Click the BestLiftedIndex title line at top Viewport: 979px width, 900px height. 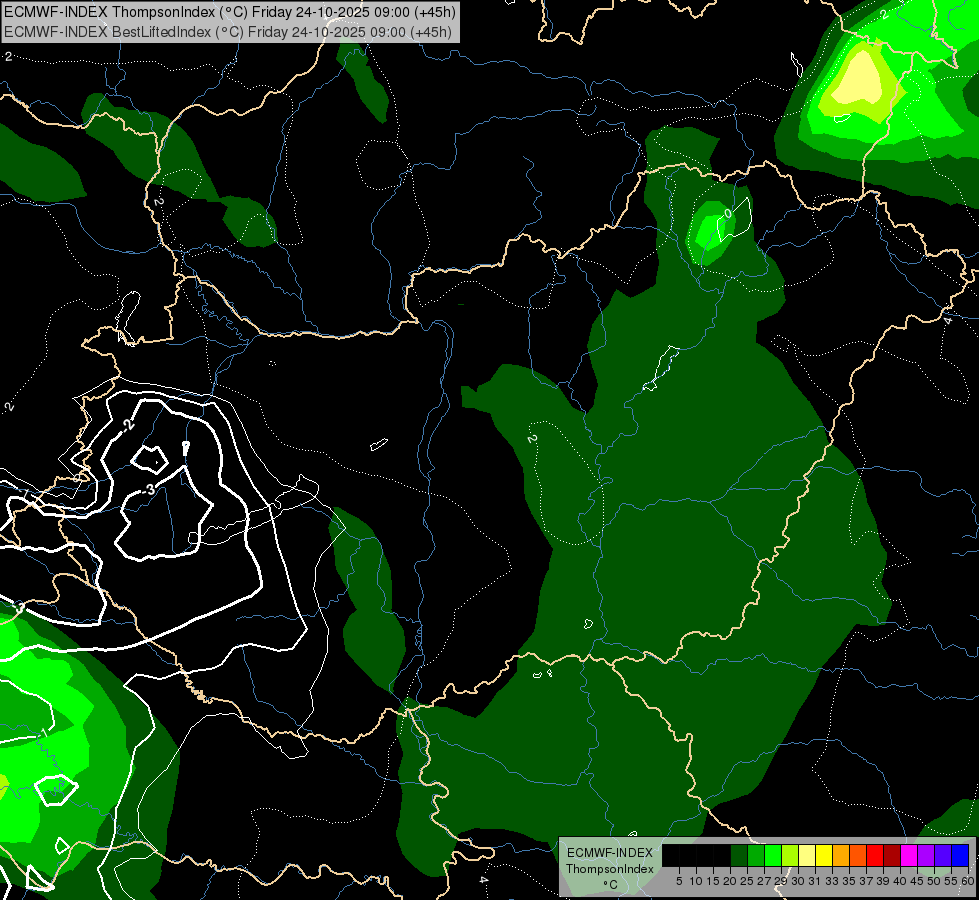pos(229,32)
